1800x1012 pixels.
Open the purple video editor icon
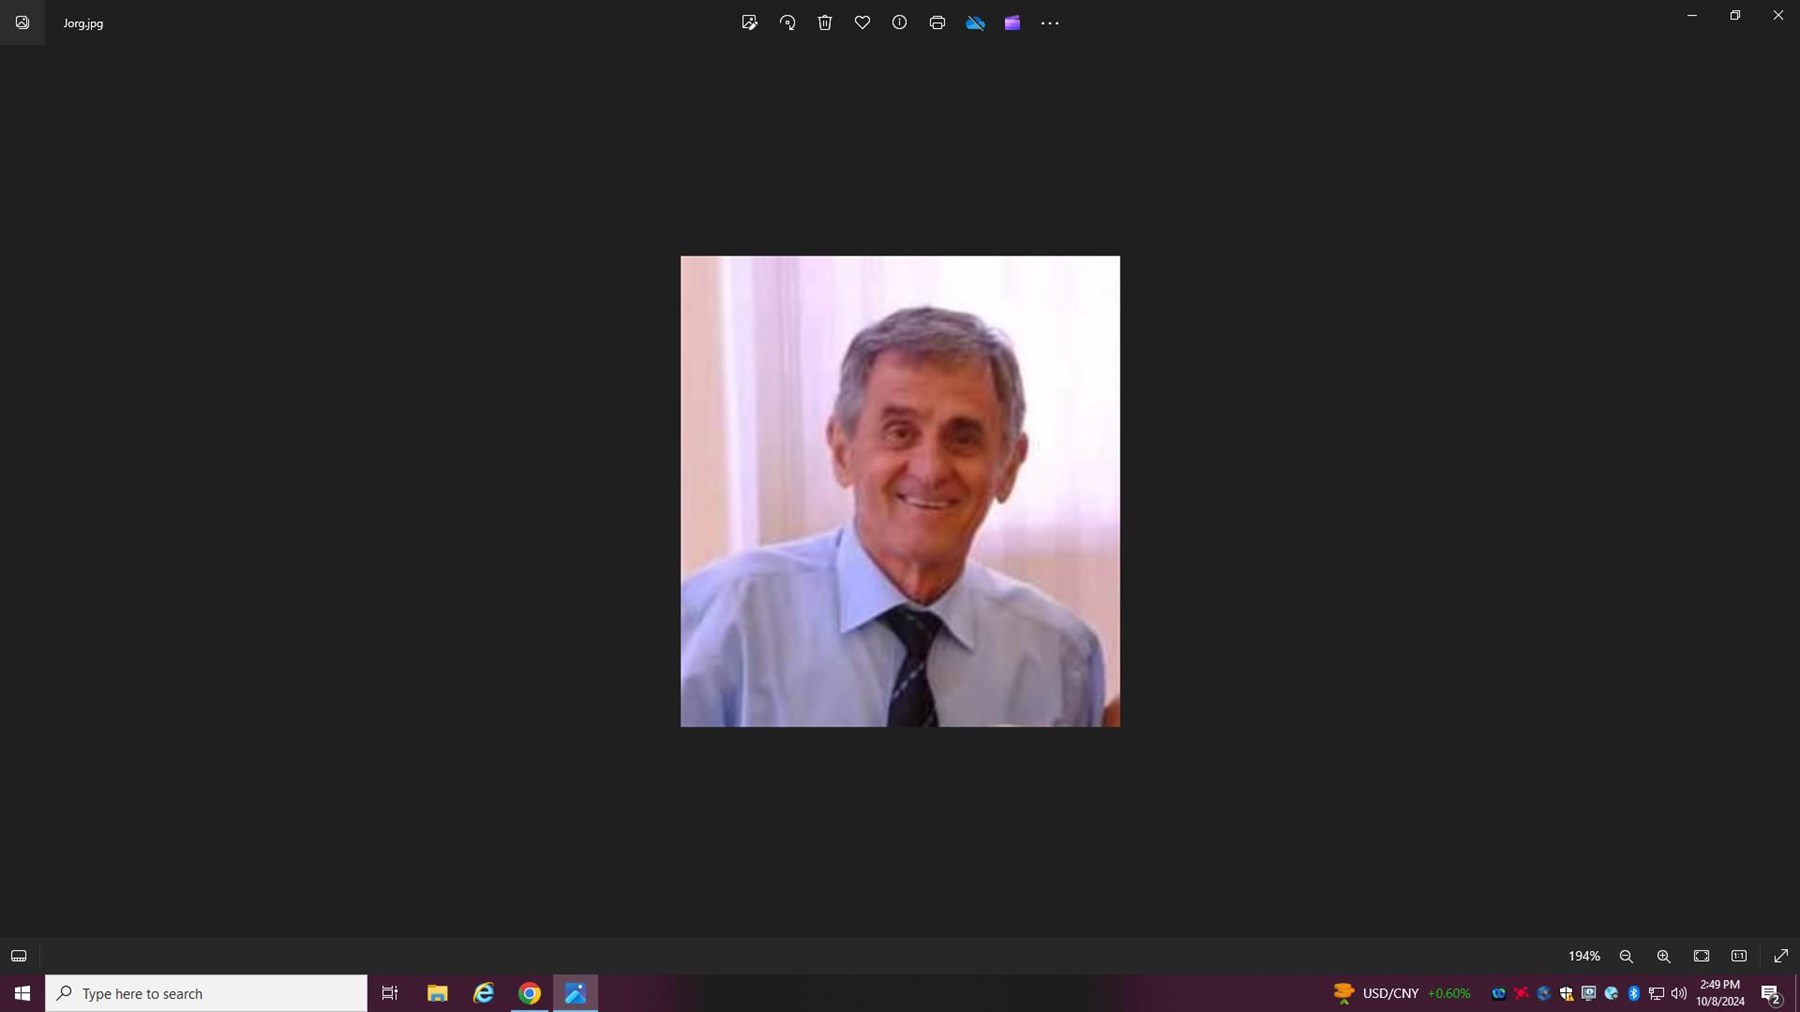click(1012, 23)
